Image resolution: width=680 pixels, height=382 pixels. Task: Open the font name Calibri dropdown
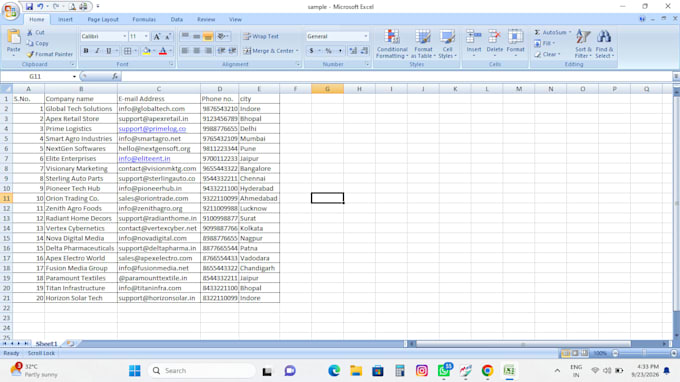[124, 36]
